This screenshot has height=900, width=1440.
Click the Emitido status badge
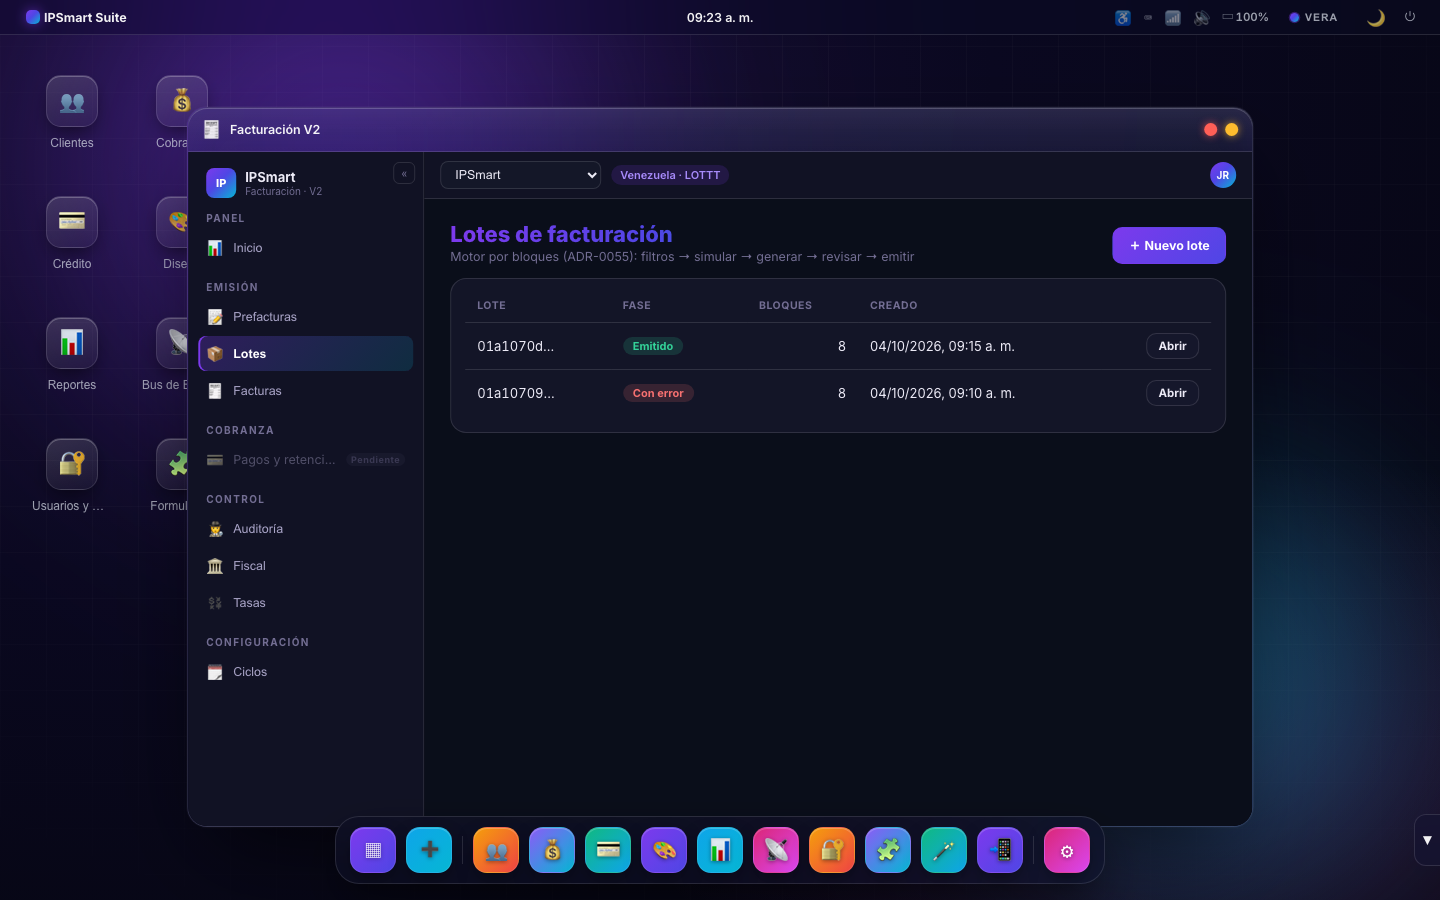pos(653,346)
